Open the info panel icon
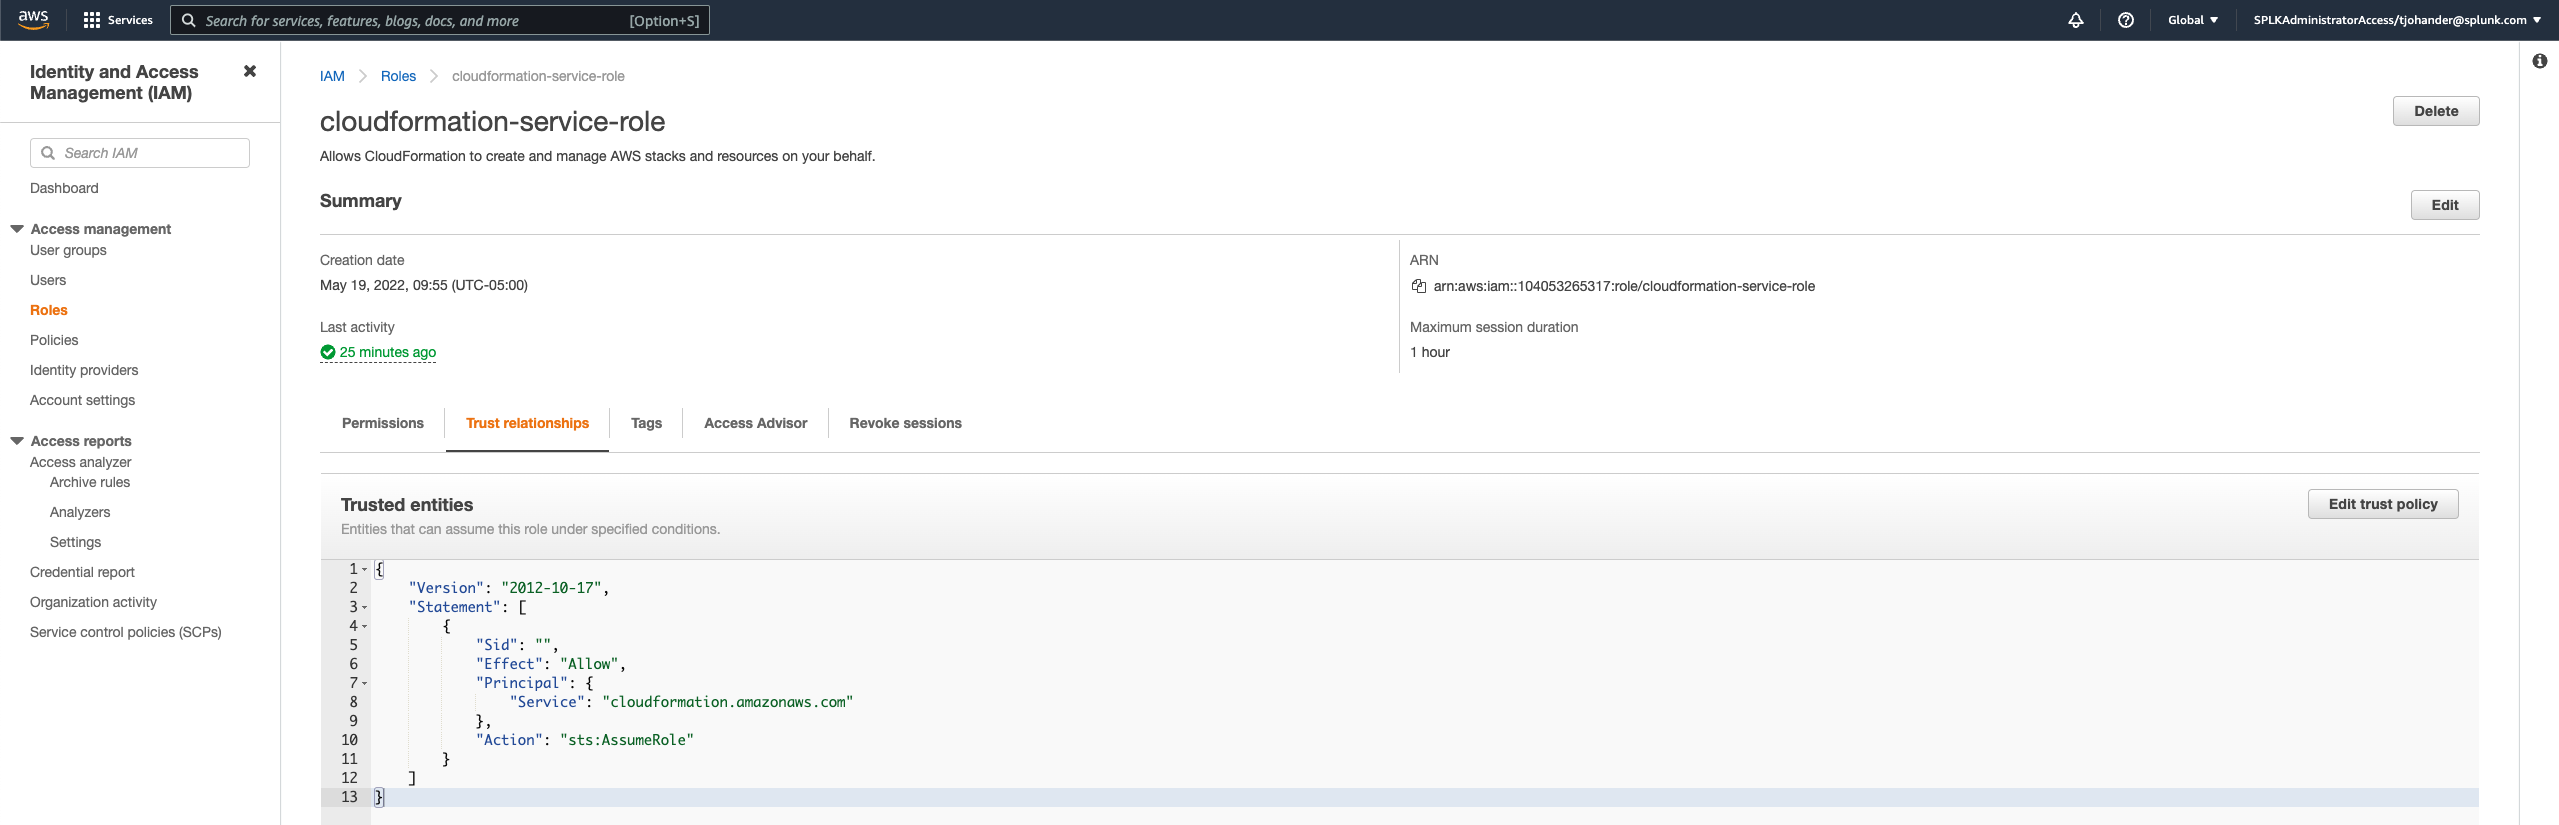Image resolution: width=2559 pixels, height=825 pixels. click(x=2539, y=61)
